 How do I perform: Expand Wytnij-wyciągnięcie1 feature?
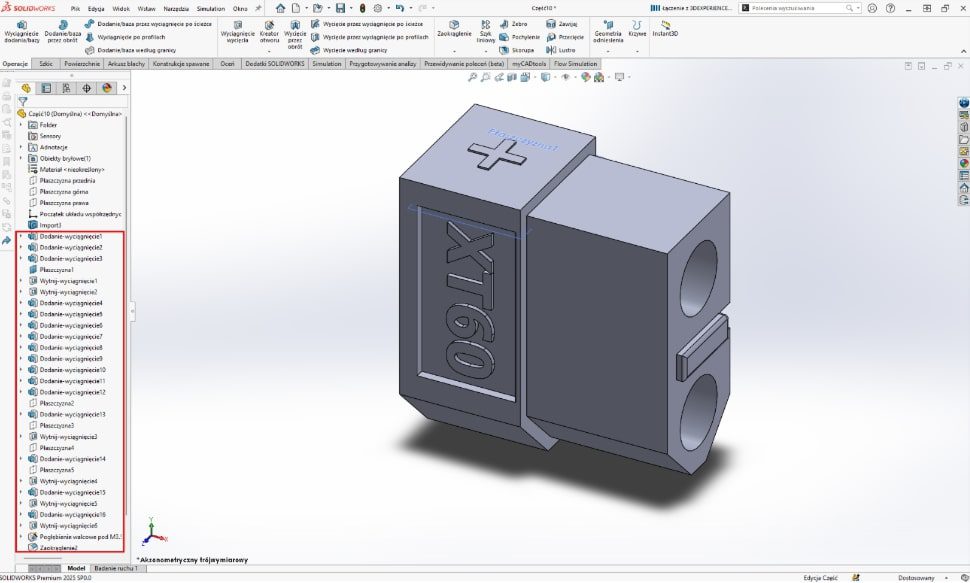click(20, 281)
